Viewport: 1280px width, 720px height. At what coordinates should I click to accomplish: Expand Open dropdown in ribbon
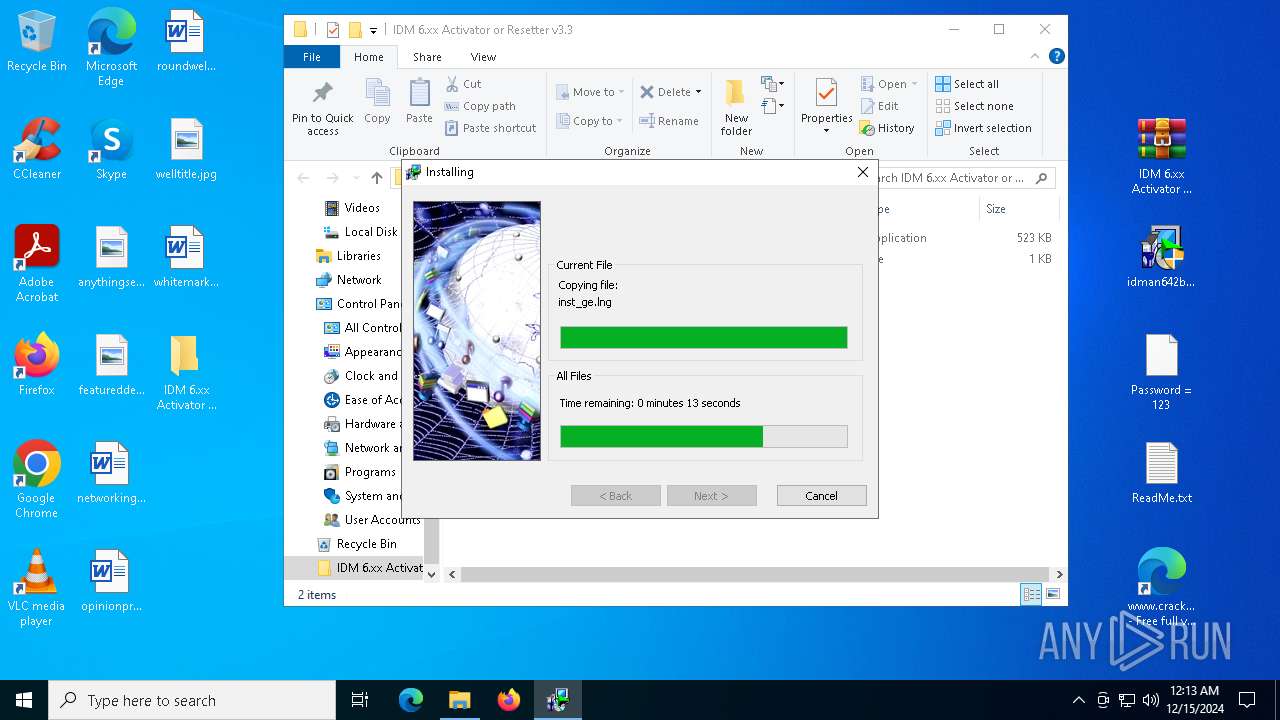pyautogui.click(x=914, y=84)
